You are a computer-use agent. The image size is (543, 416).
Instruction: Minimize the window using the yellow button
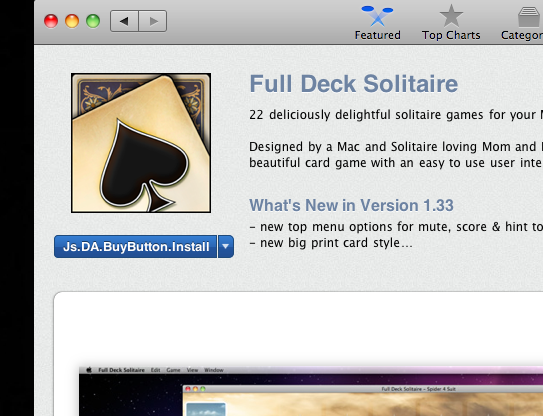pyautogui.click(x=72, y=21)
